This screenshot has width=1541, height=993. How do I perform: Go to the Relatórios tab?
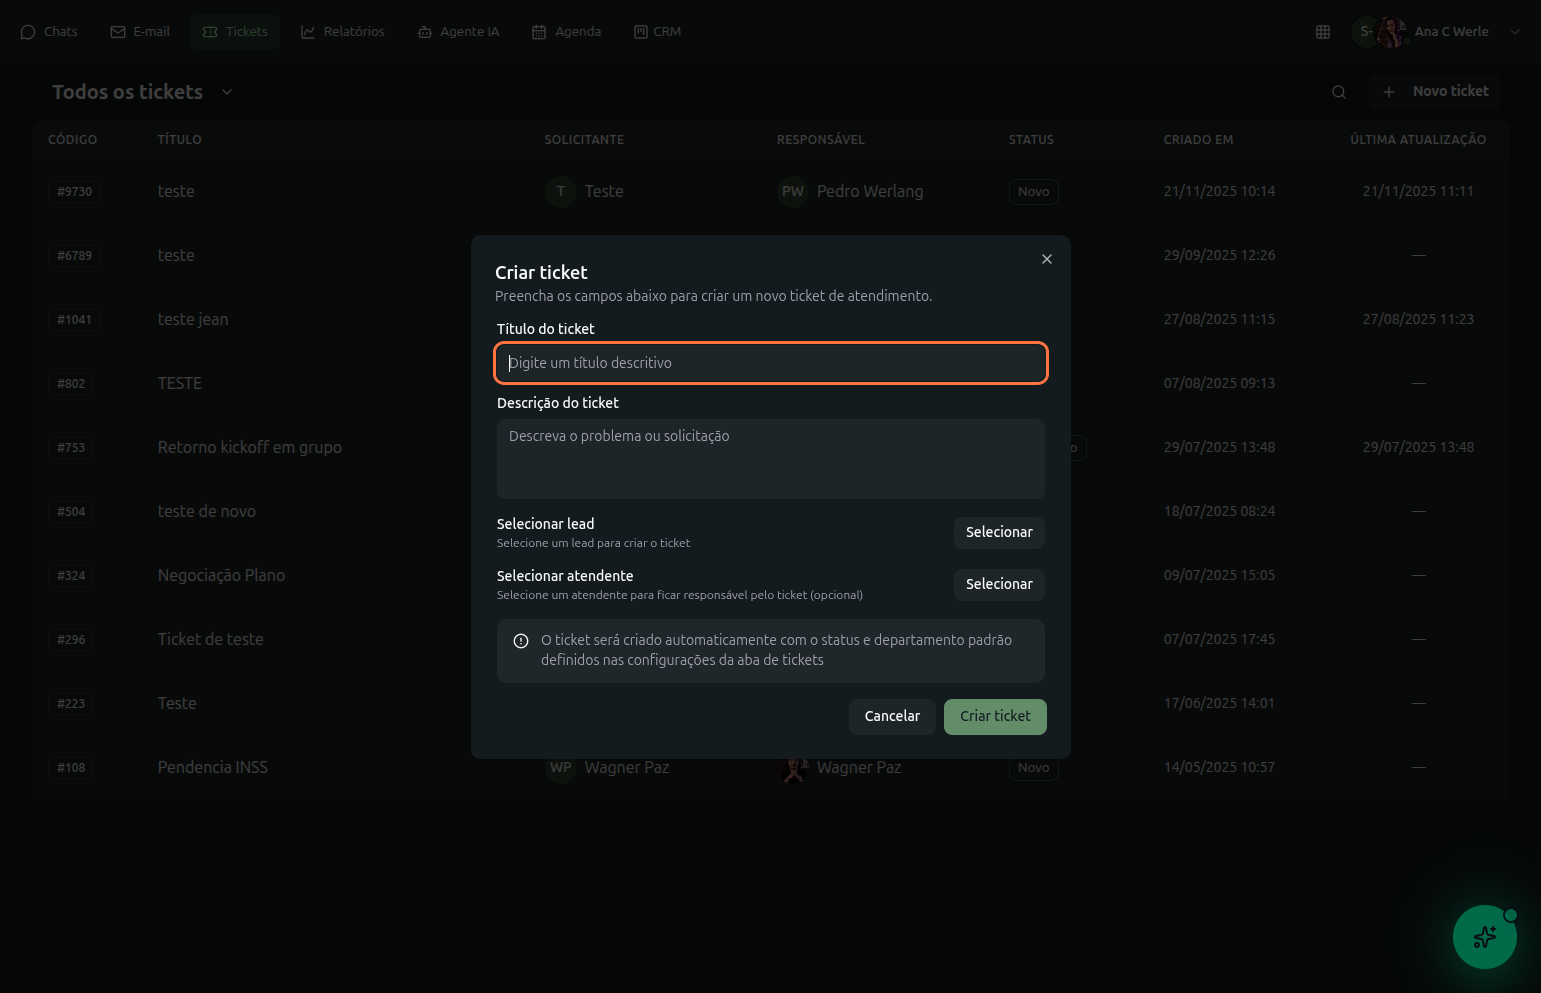pos(343,32)
